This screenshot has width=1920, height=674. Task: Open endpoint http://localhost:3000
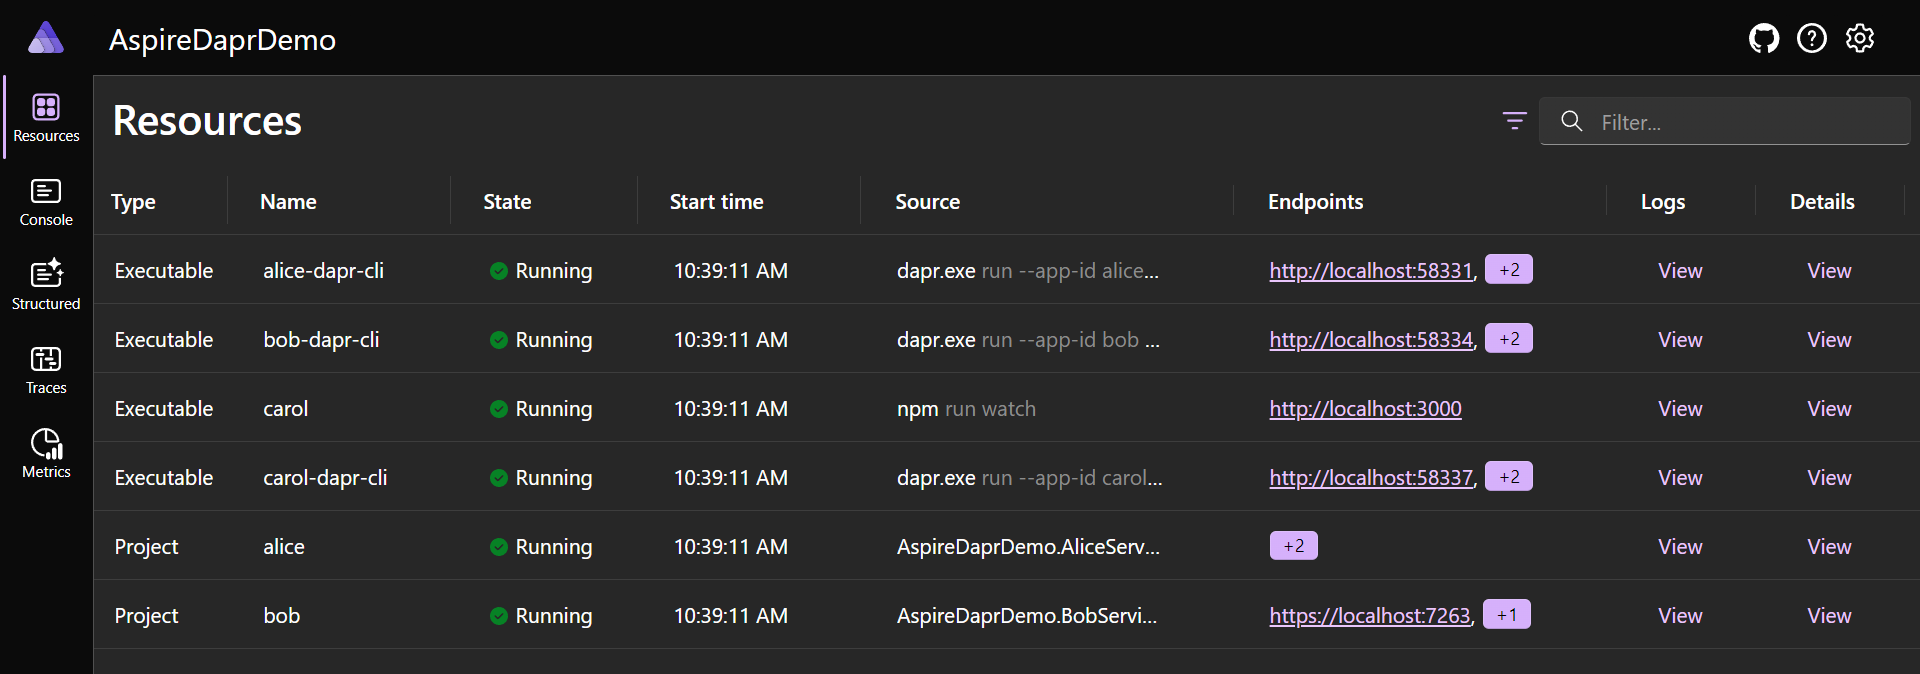click(1365, 409)
